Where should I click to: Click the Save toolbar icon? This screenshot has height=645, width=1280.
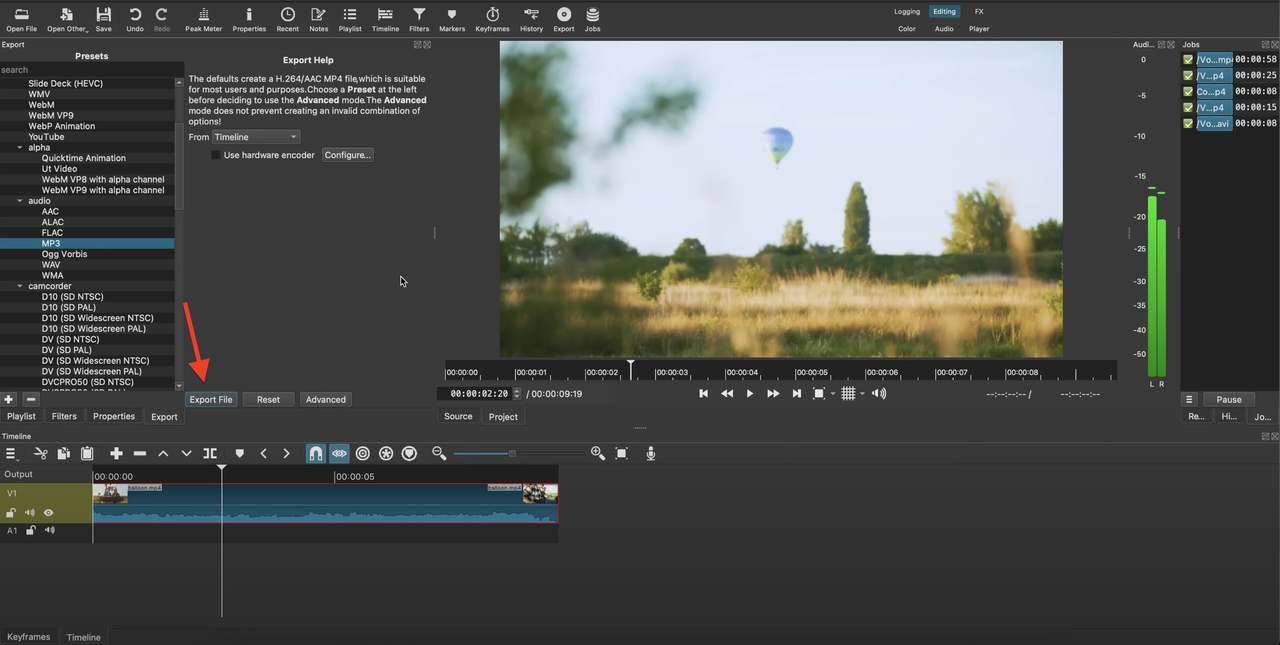(103, 18)
